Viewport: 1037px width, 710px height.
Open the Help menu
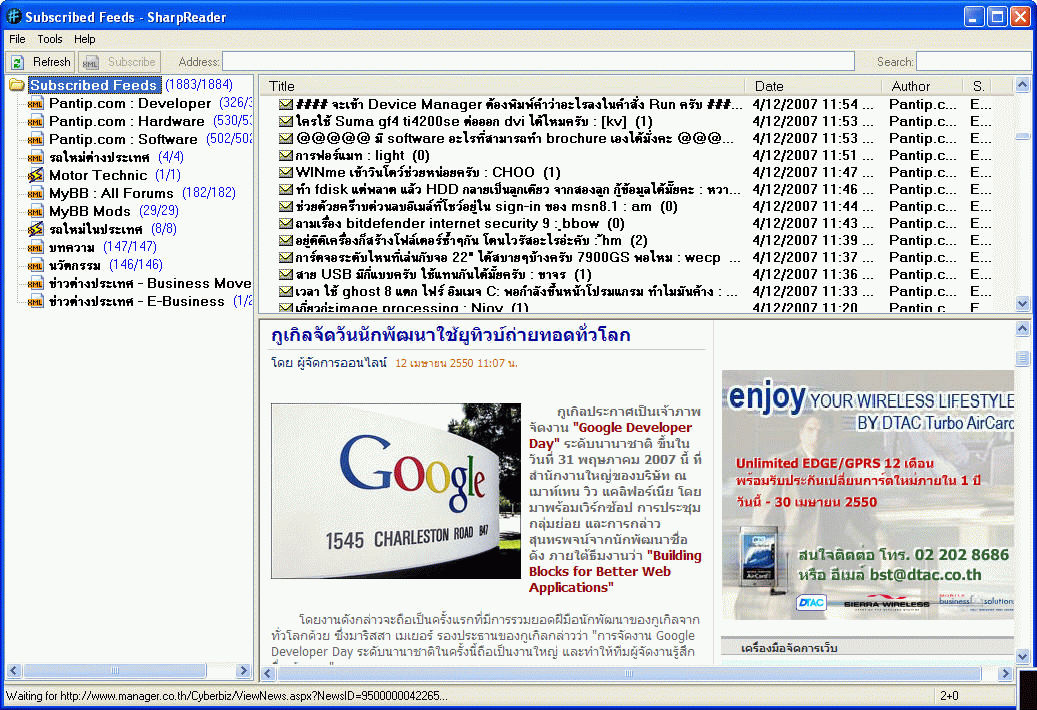click(x=85, y=39)
